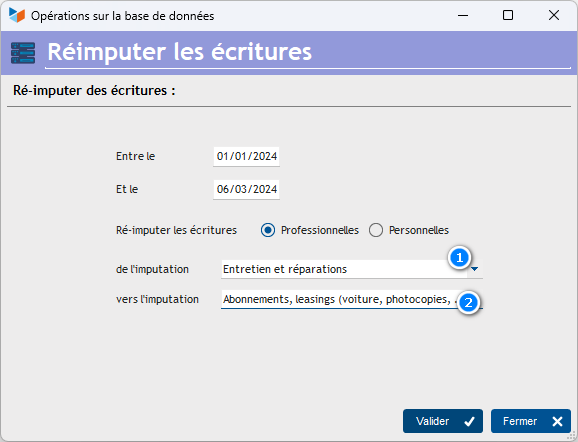Image resolution: width=578 pixels, height=442 pixels.
Task: Click the Réimputer les écritures header title
Action: (180, 52)
